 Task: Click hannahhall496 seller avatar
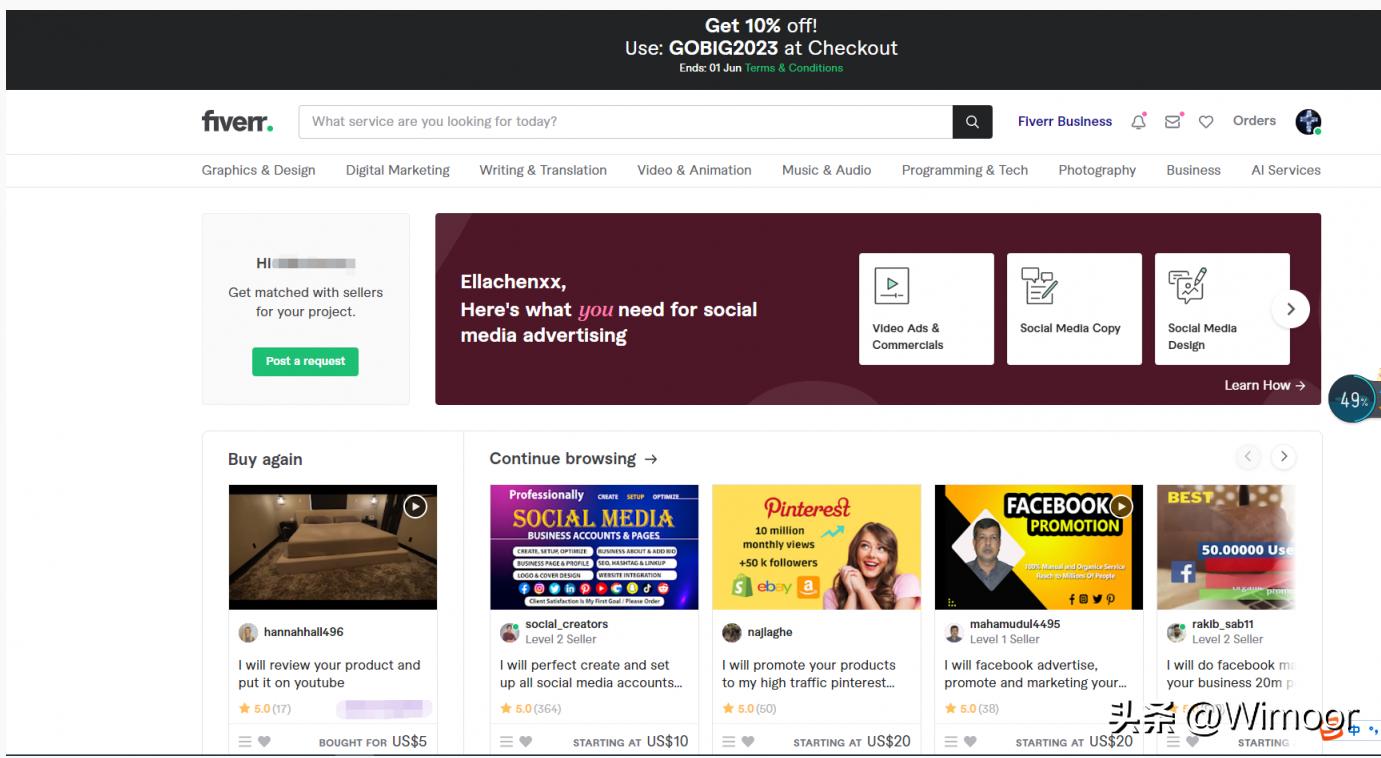[x=248, y=632]
